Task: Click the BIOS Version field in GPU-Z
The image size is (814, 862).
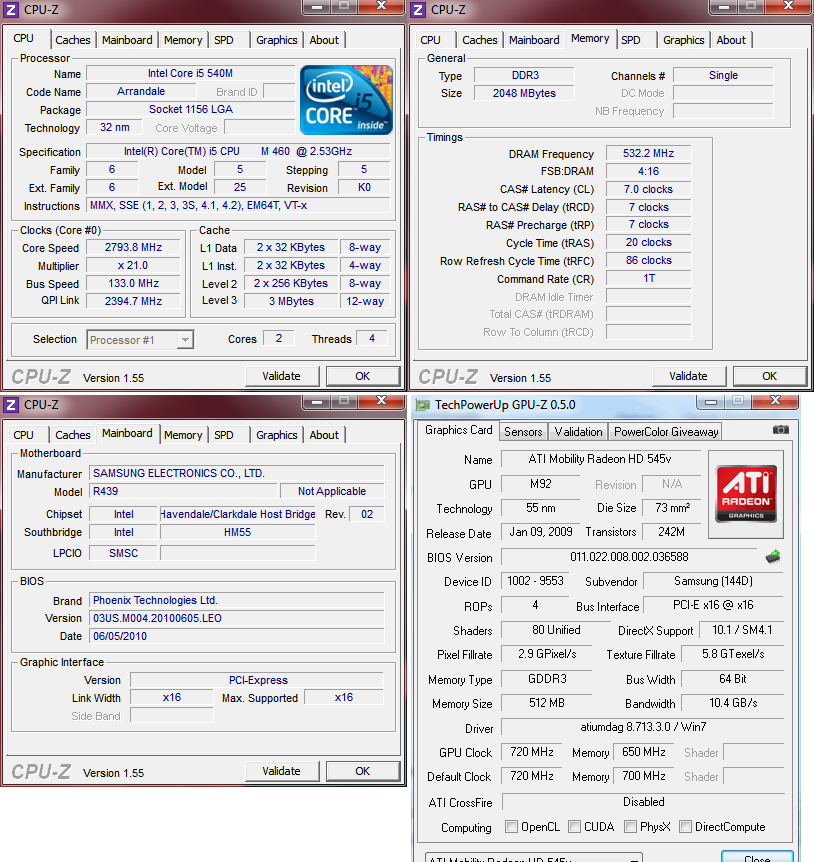Action: 629,557
